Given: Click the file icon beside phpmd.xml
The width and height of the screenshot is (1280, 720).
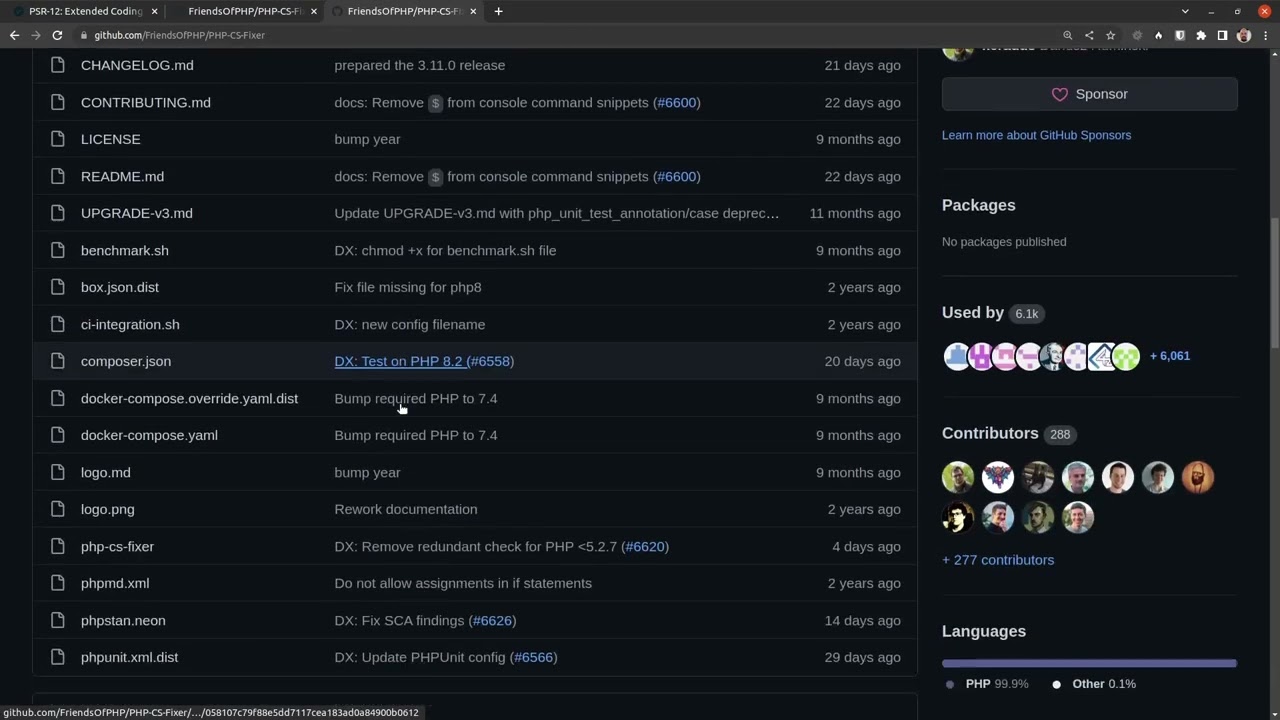Looking at the screenshot, I should [58, 583].
